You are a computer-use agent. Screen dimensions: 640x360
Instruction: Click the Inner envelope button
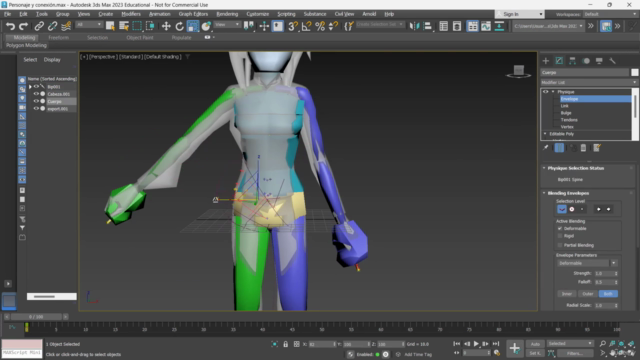point(567,294)
